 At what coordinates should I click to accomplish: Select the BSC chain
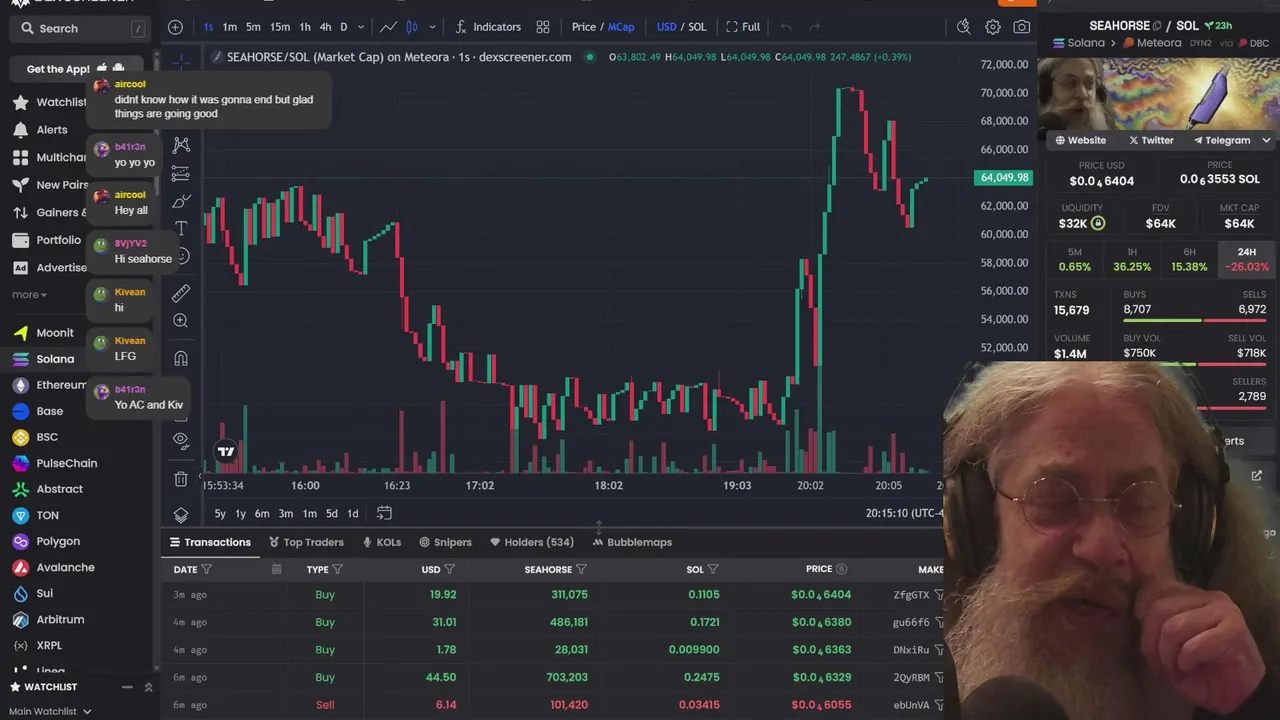point(35,437)
